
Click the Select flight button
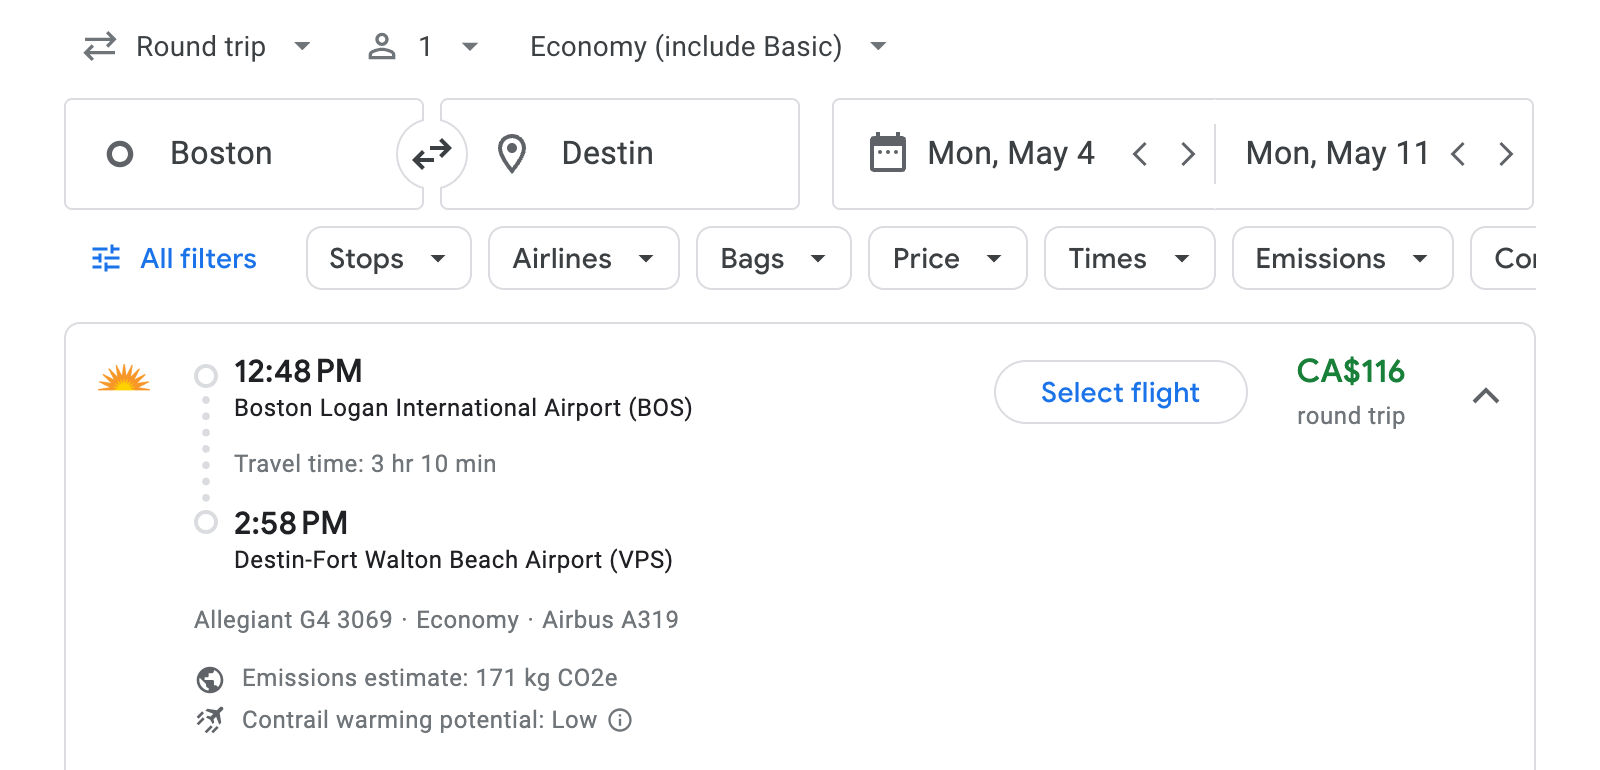pos(1120,392)
